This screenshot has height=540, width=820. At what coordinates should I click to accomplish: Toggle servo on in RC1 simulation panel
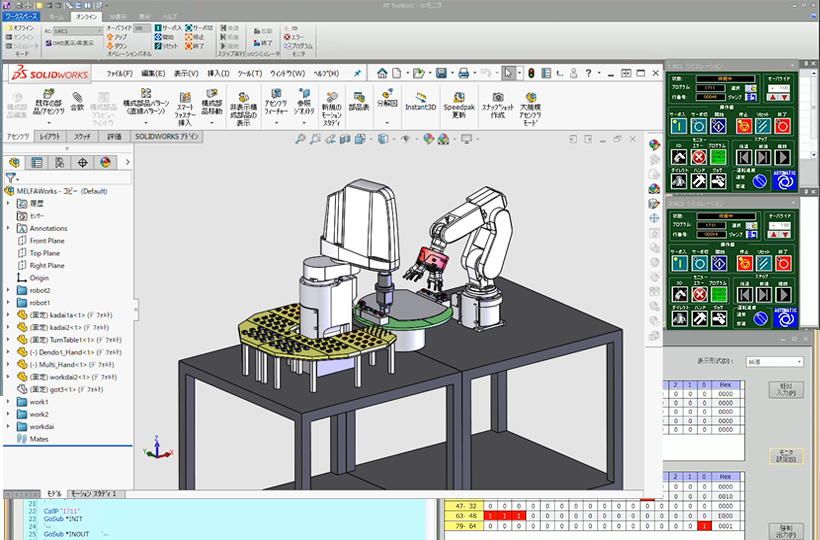pos(677,124)
